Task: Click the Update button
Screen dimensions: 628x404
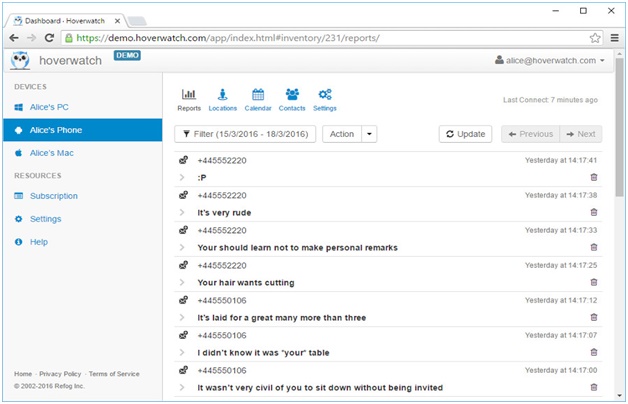Action: (465, 134)
